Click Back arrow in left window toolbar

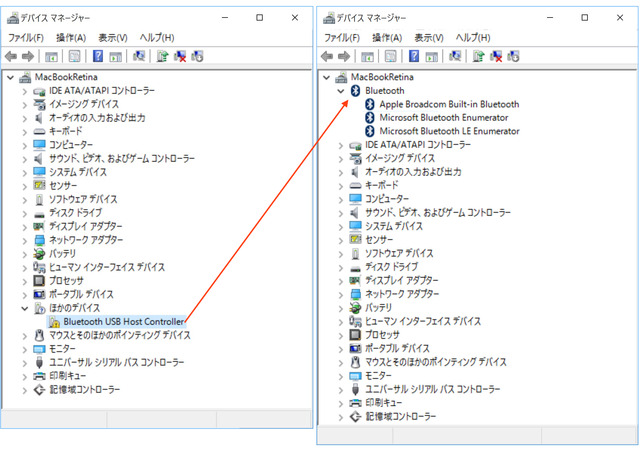click(11, 56)
